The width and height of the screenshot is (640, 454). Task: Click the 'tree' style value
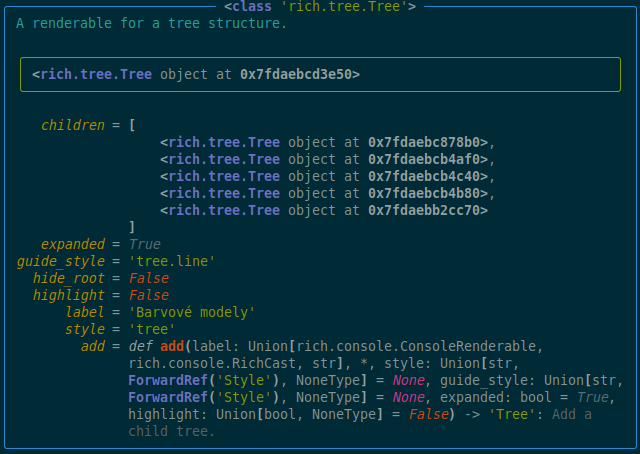pos(152,329)
